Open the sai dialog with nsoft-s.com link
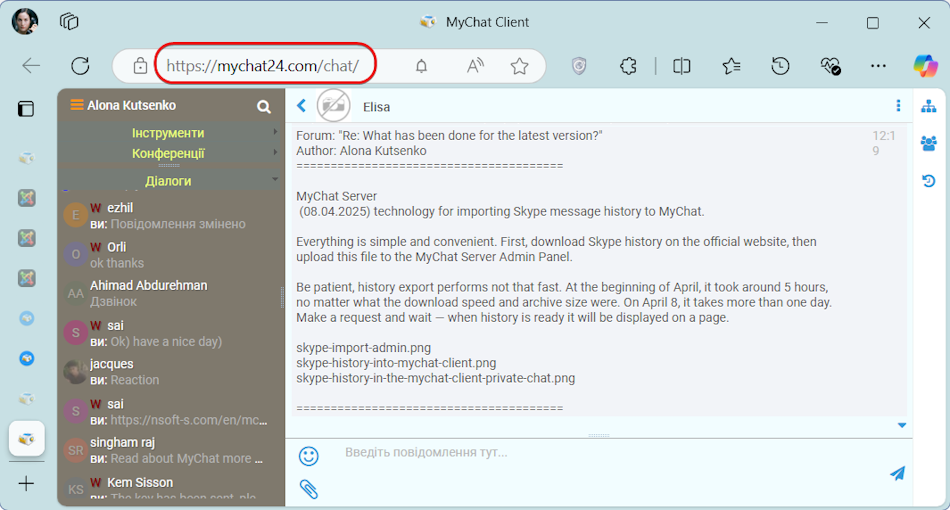950x510 pixels. (x=171, y=411)
